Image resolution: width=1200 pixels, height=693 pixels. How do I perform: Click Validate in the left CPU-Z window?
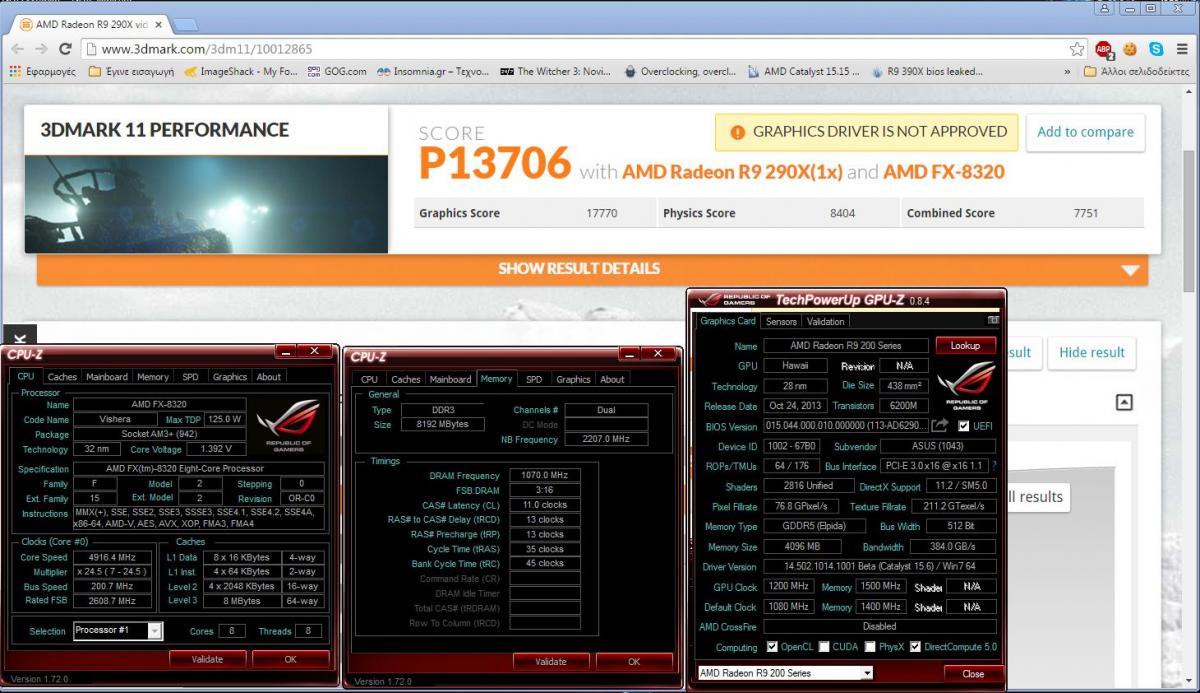click(207, 659)
